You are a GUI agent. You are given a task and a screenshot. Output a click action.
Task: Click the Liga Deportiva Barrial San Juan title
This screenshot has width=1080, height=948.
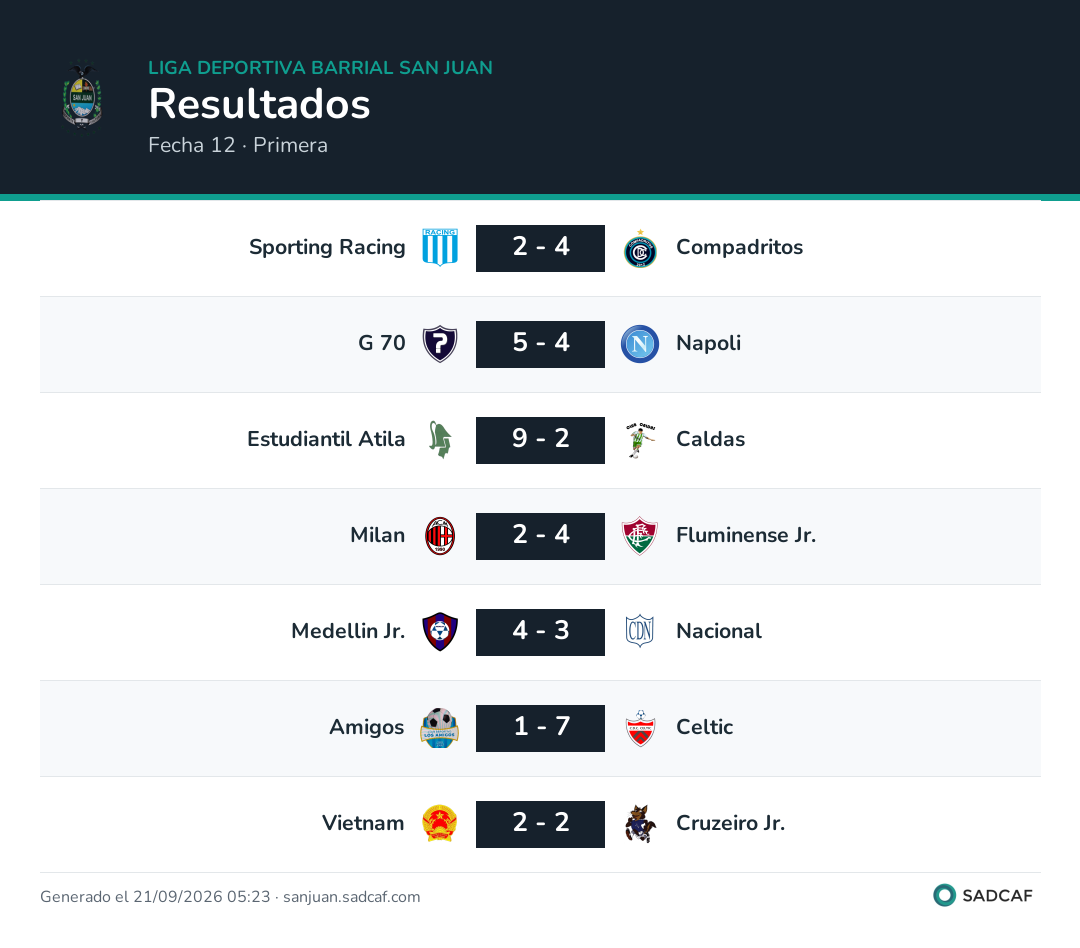(320, 68)
